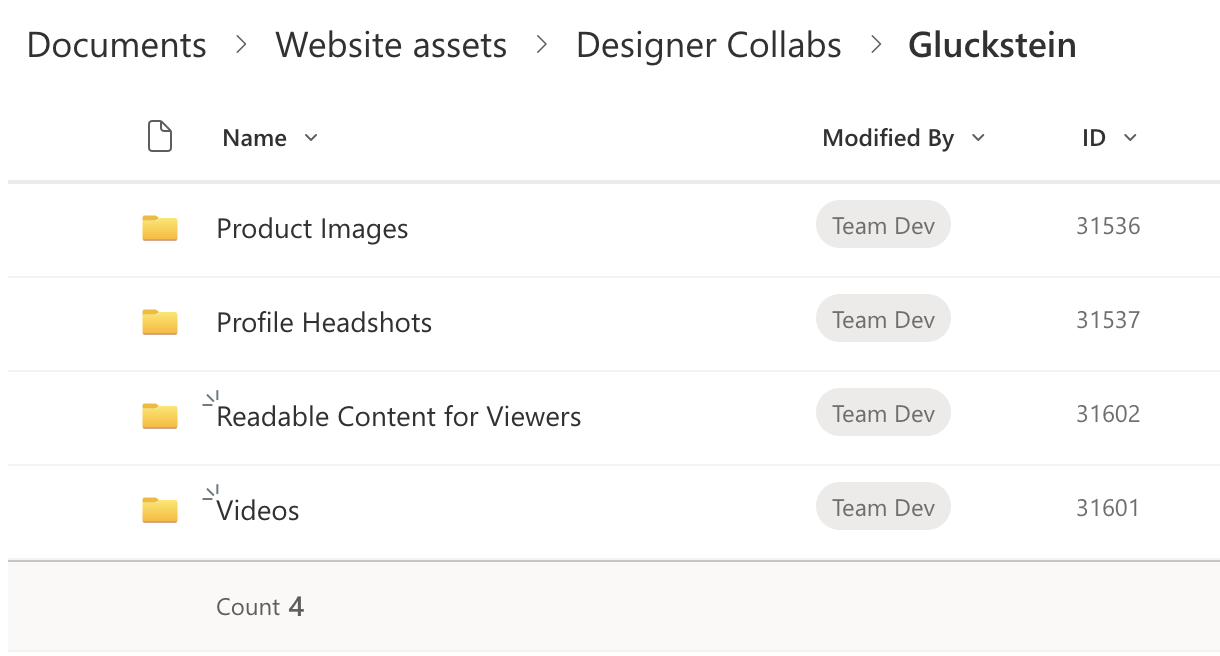
Task: Click the Gluckstein breadcrumb title
Action: click(x=992, y=45)
